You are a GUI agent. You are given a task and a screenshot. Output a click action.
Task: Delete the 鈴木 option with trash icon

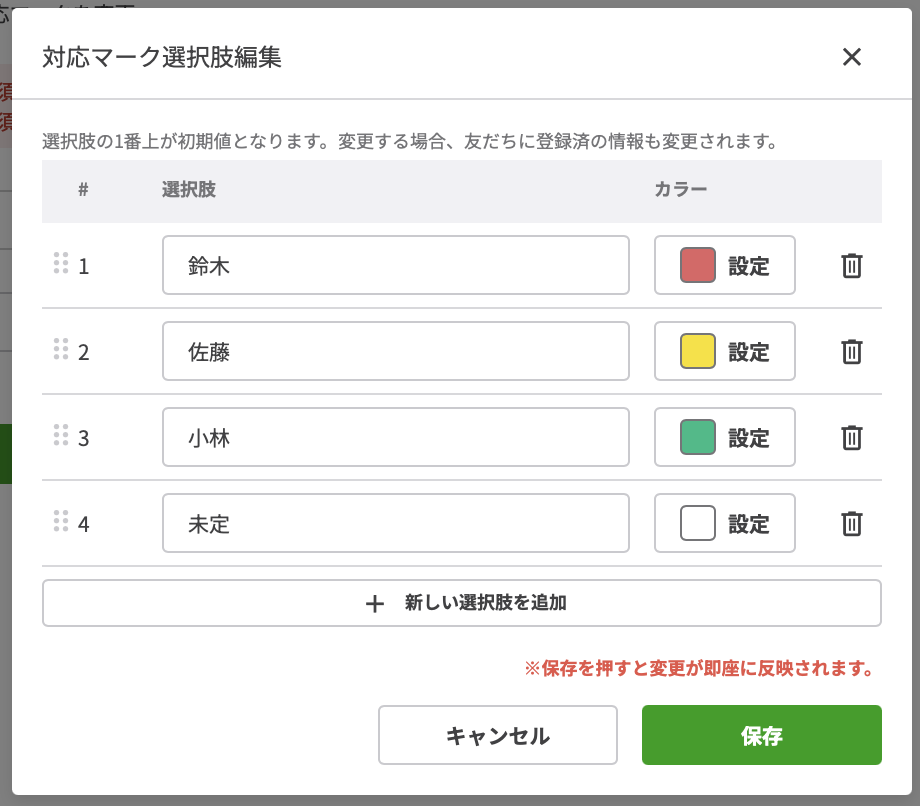click(x=851, y=266)
